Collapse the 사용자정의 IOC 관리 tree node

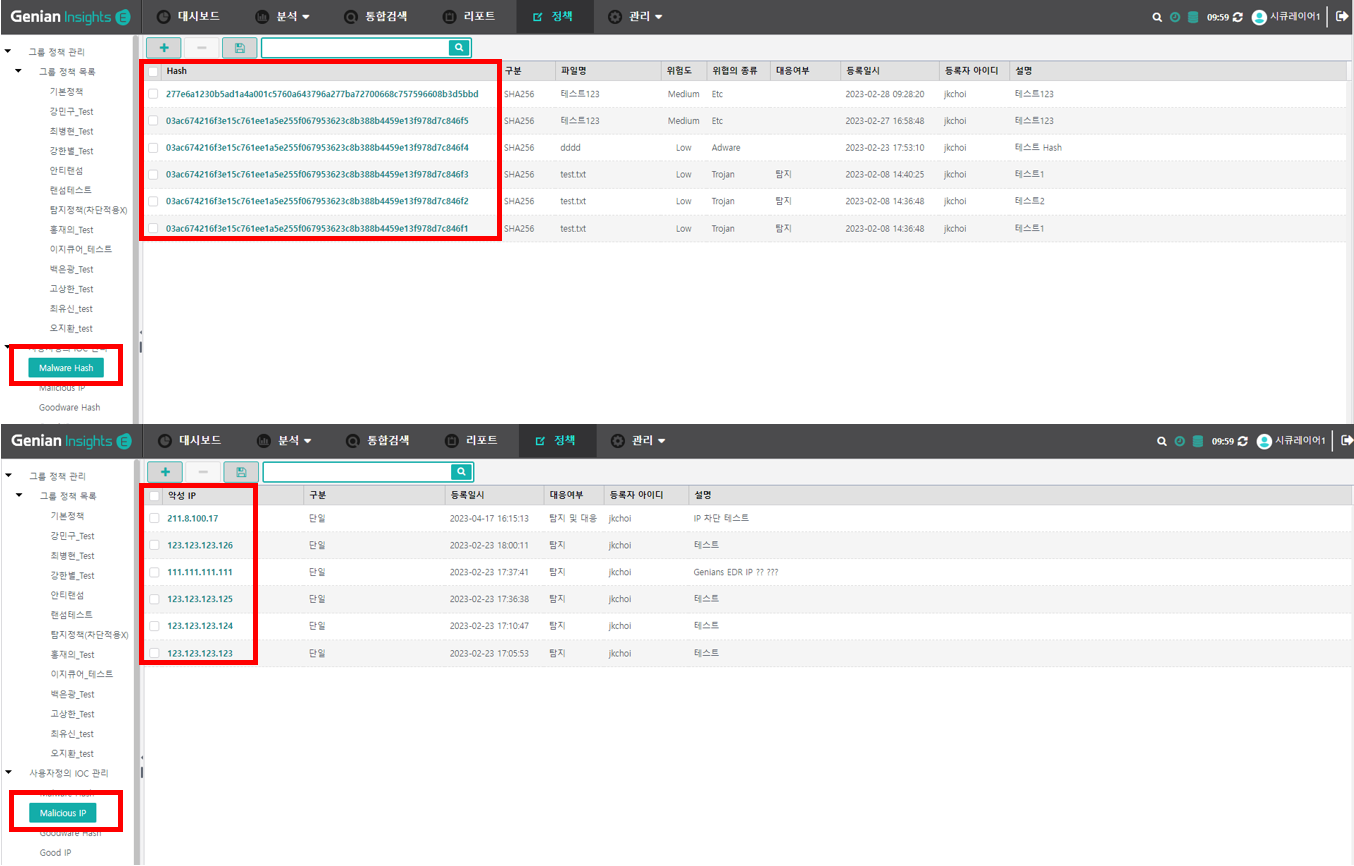click(8, 773)
